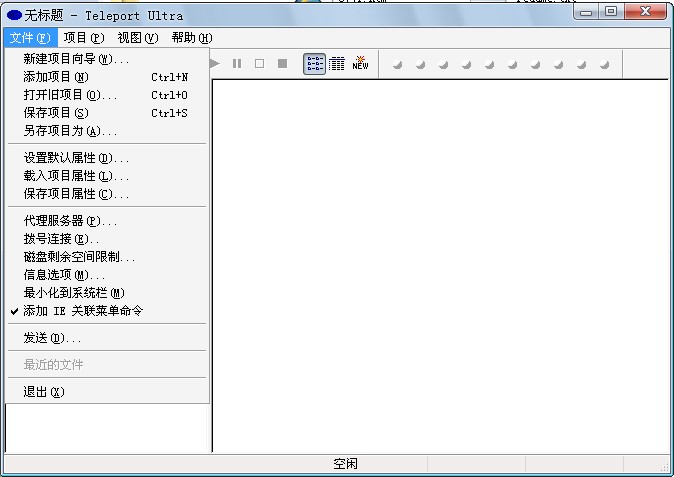Viewport: 674px width, 477px height.
Task: Choose 退出 to quit the application
Action: [x=43, y=392]
